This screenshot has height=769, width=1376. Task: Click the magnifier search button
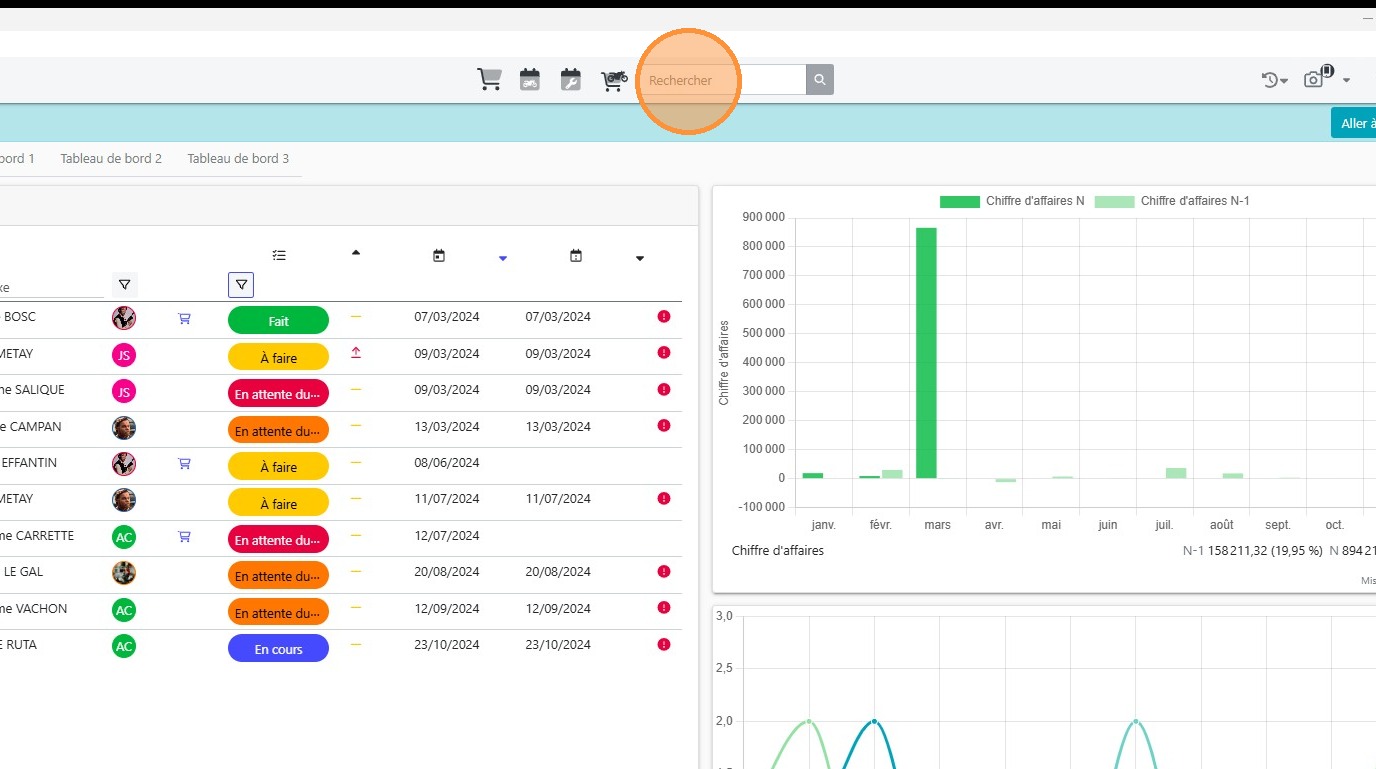(820, 80)
